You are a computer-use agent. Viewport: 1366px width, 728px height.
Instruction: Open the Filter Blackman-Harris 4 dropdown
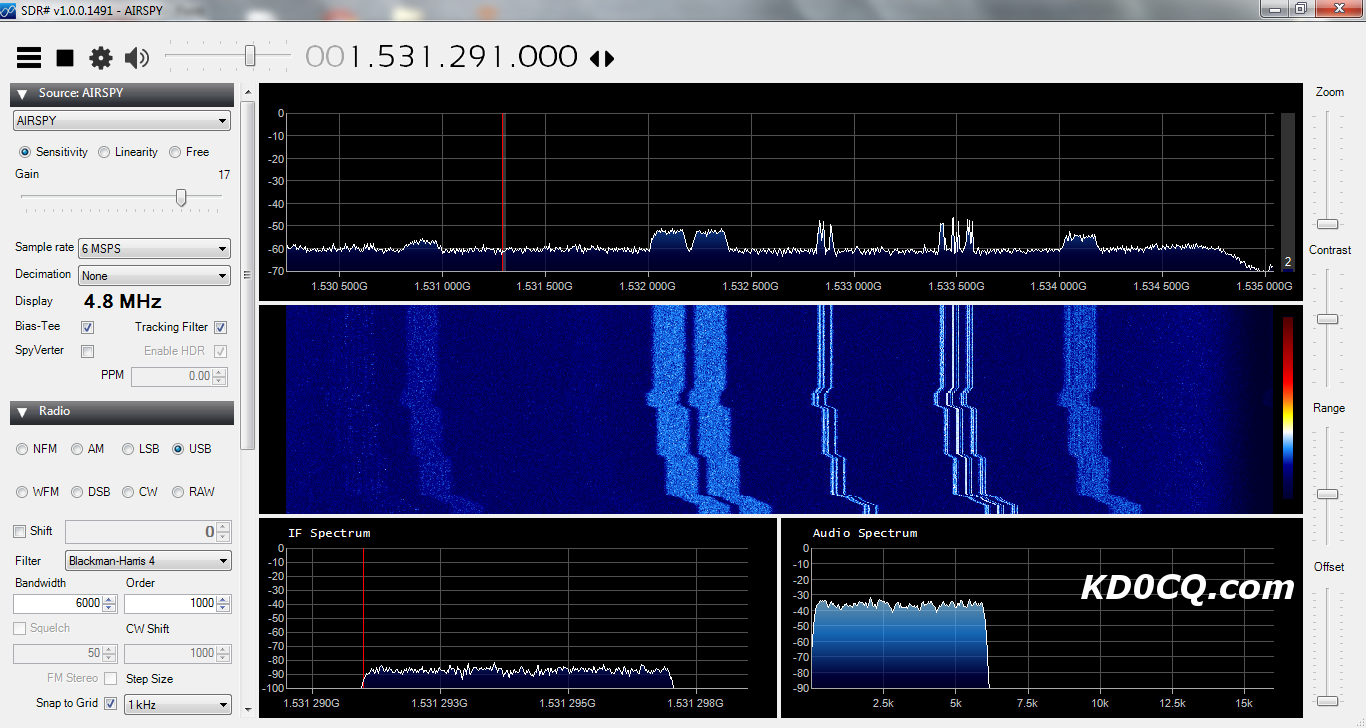pyautogui.click(x=148, y=561)
